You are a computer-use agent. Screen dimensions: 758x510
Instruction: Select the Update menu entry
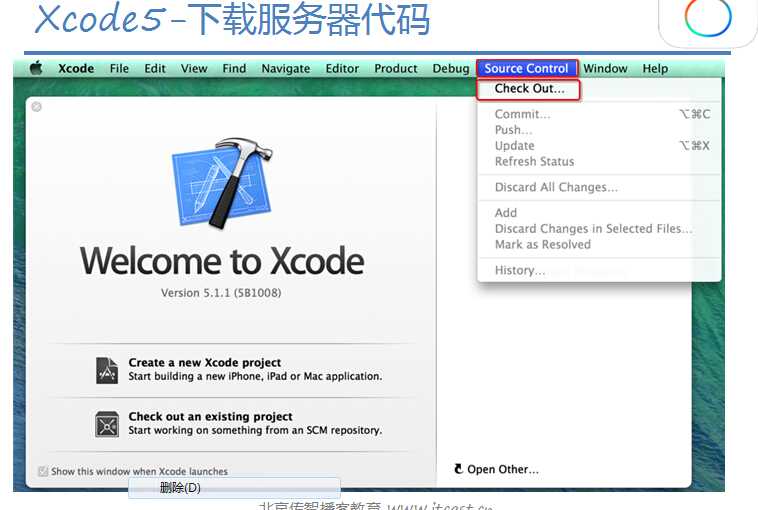pos(599,146)
